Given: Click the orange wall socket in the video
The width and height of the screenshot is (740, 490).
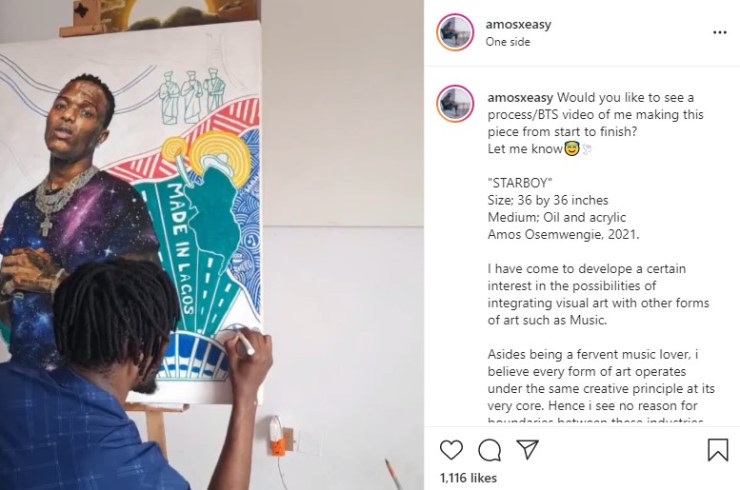Looking at the screenshot, I should (278, 445).
